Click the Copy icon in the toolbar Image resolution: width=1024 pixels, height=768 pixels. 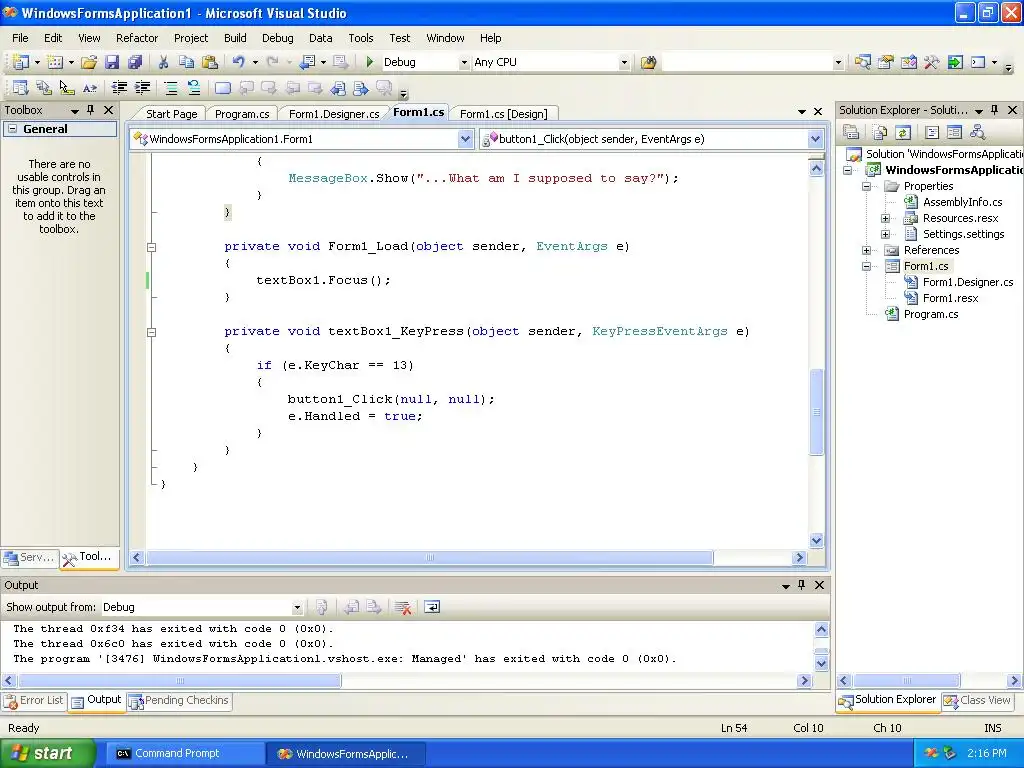point(186,62)
